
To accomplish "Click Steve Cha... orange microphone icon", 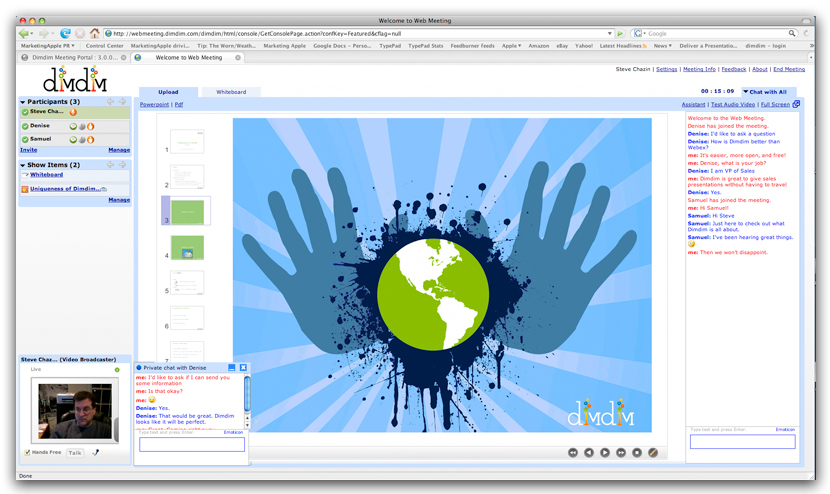I will (x=73, y=112).
